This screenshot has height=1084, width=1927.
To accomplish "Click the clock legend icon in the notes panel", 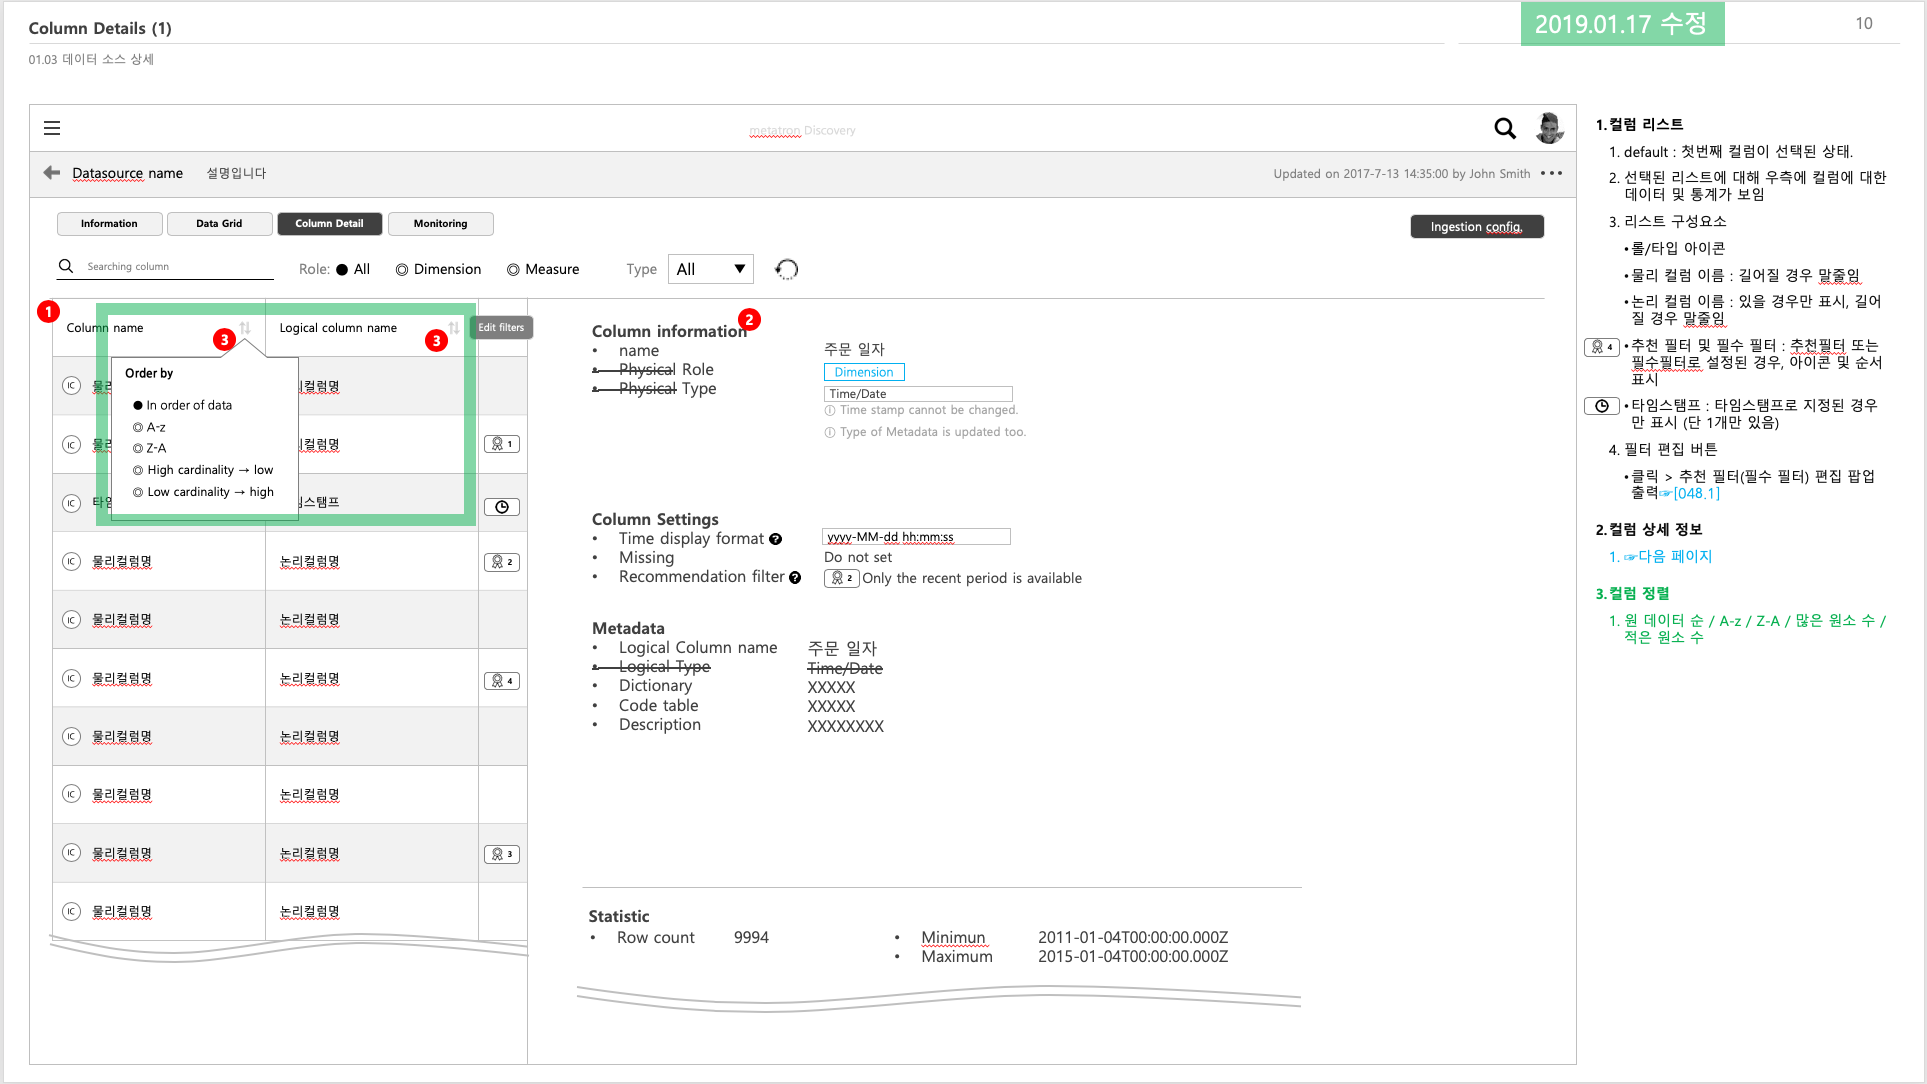I will (1602, 406).
